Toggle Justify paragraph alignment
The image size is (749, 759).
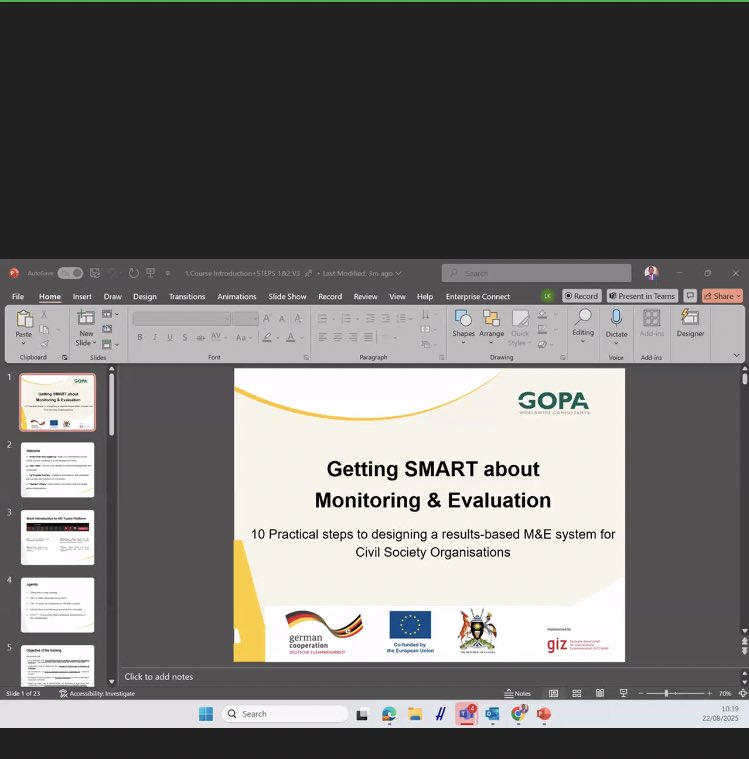(x=368, y=337)
